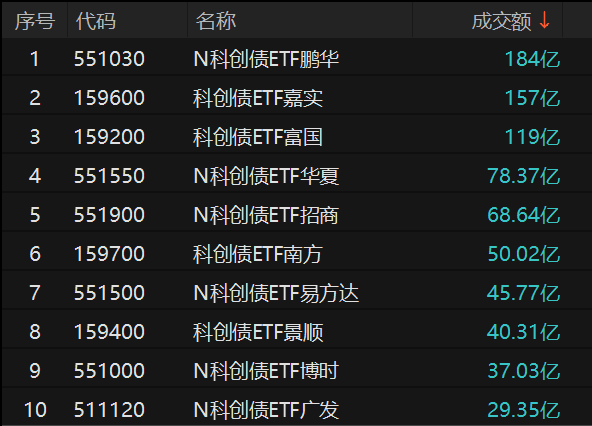Click the 名称 column header
This screenshot has height=426, width=592.
click(x=216, y=21)
